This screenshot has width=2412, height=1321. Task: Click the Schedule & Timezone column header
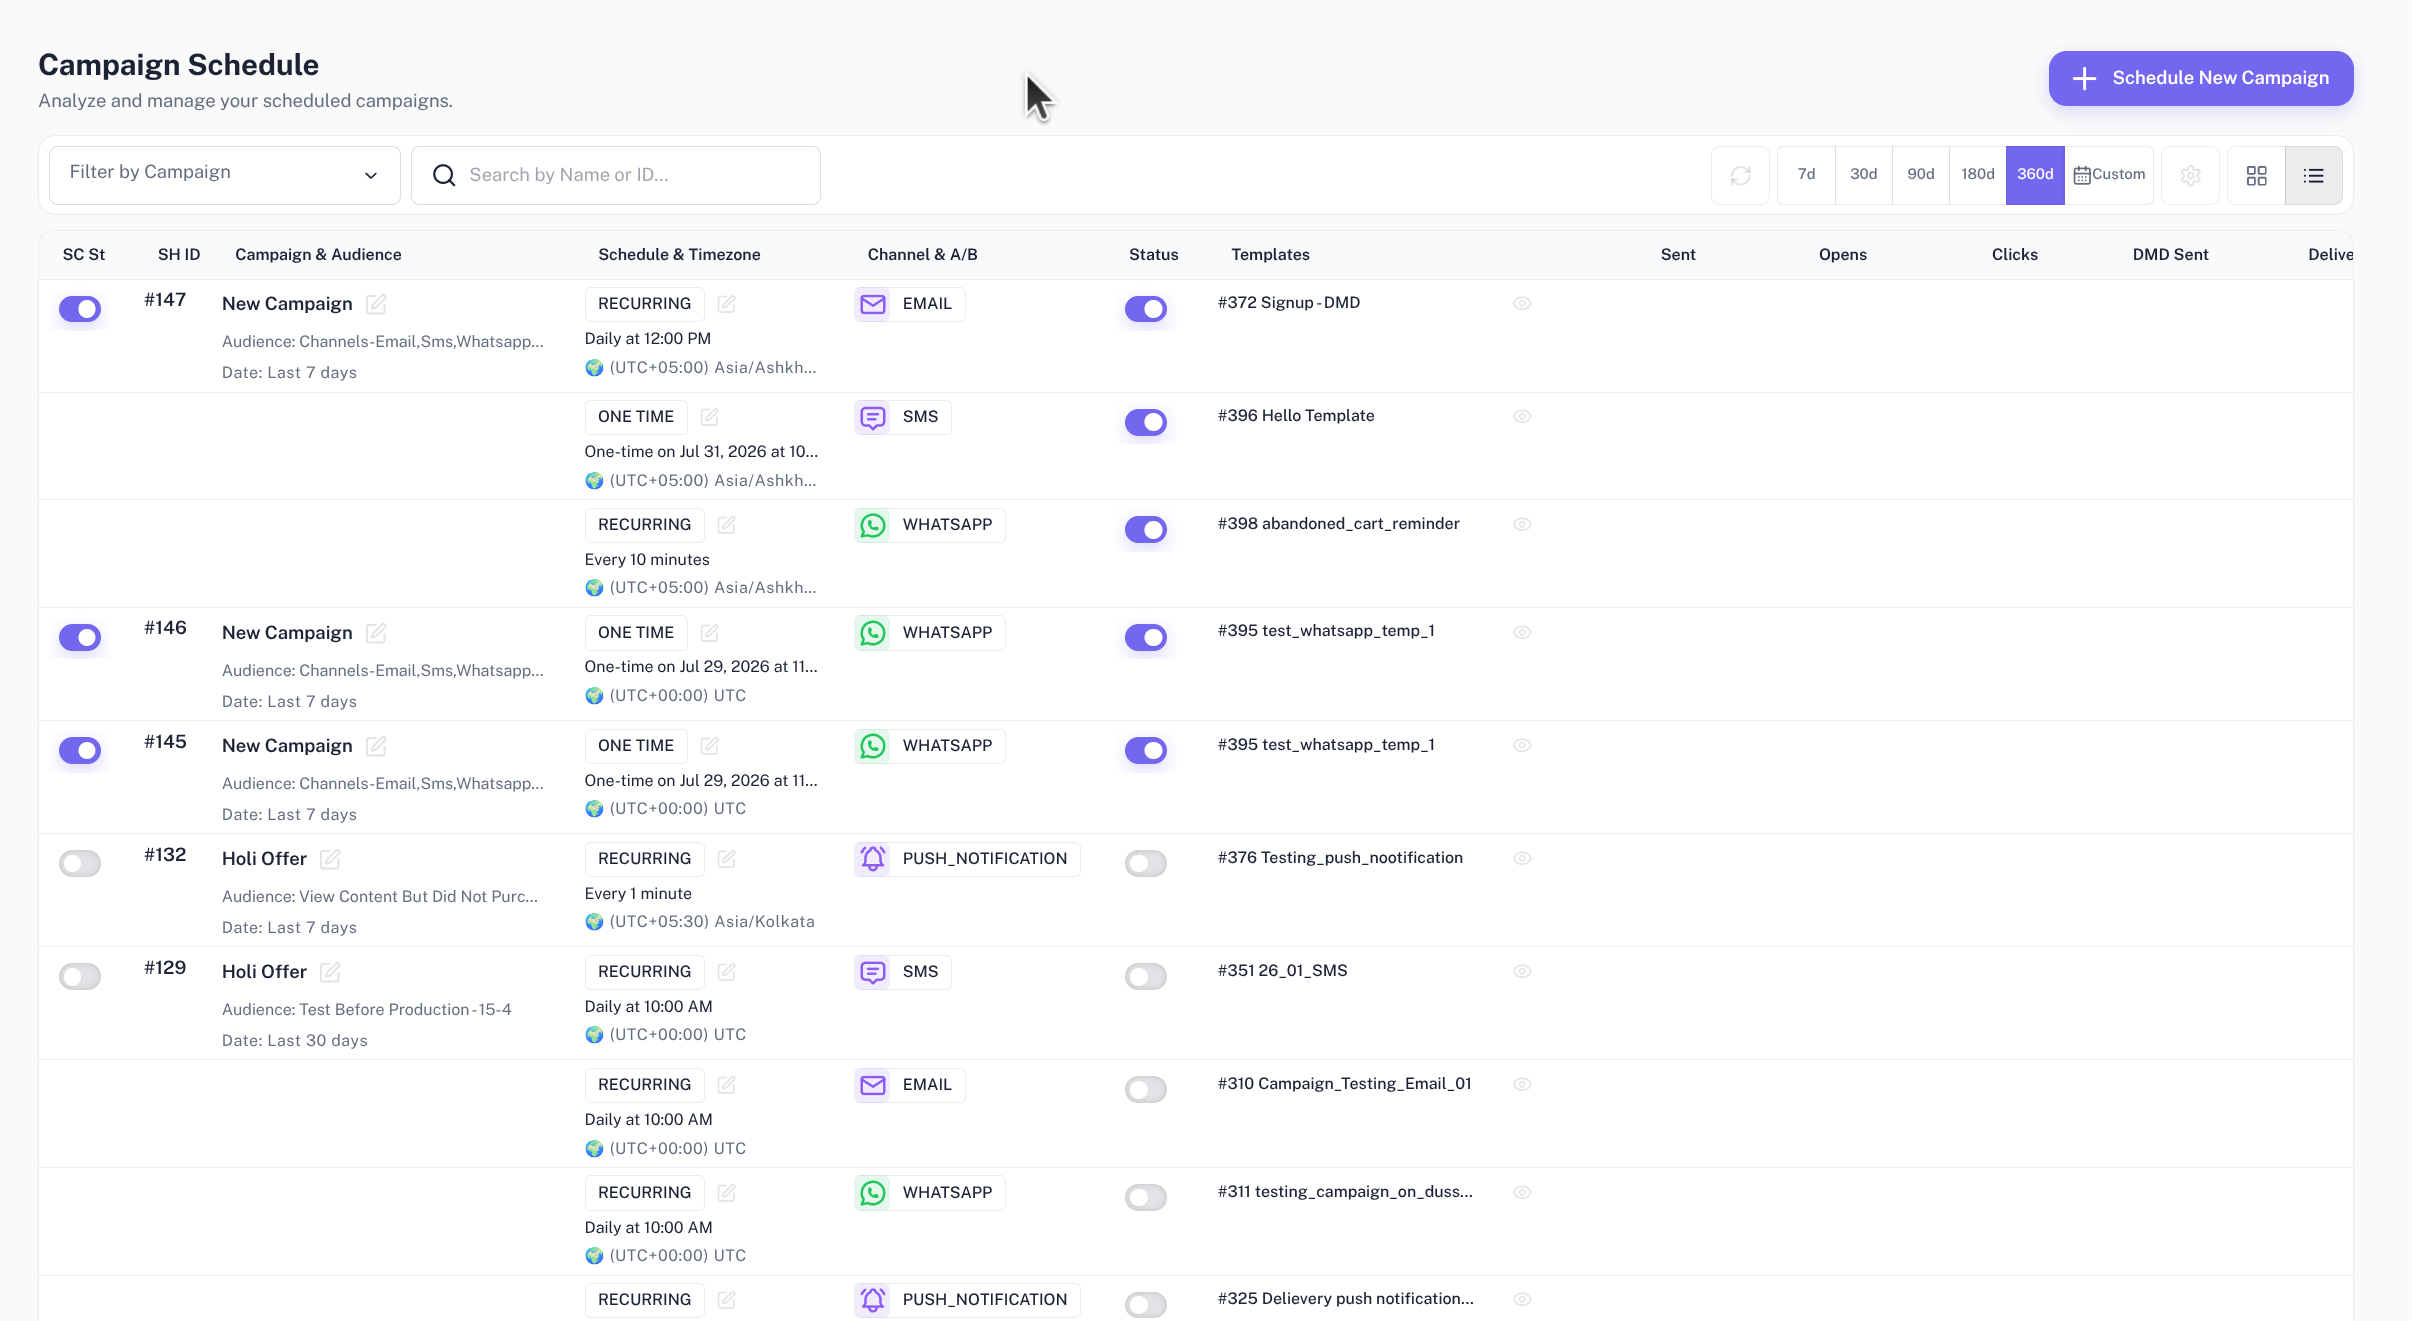tap(679, 255)
